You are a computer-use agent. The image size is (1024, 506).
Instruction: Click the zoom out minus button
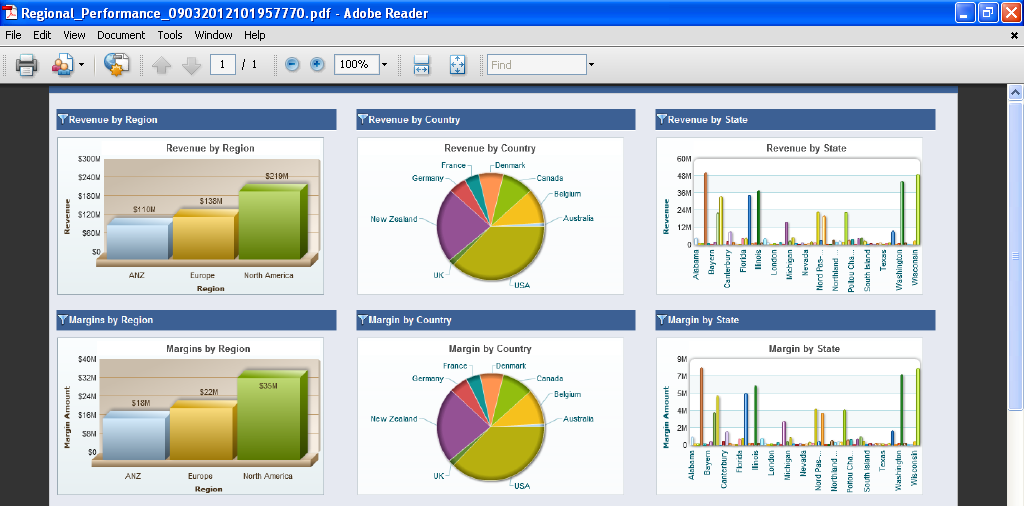tap(292, 65)
